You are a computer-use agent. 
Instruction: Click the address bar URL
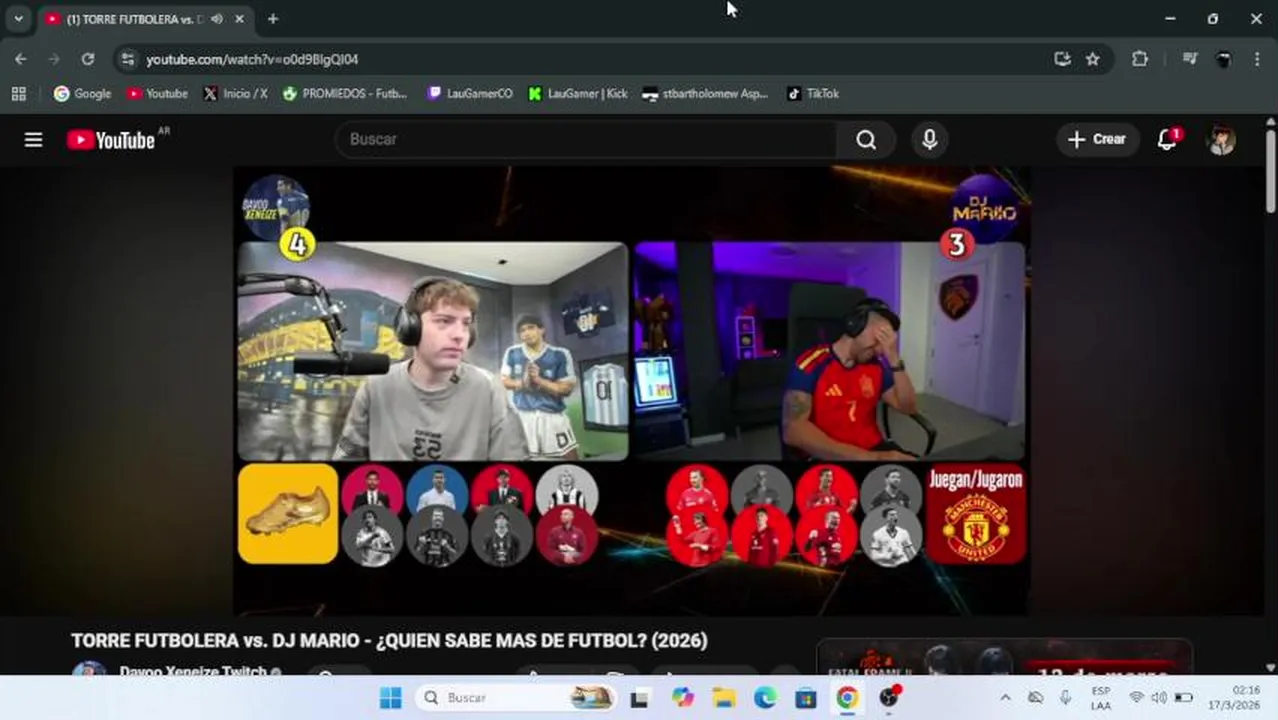[252, 60]
